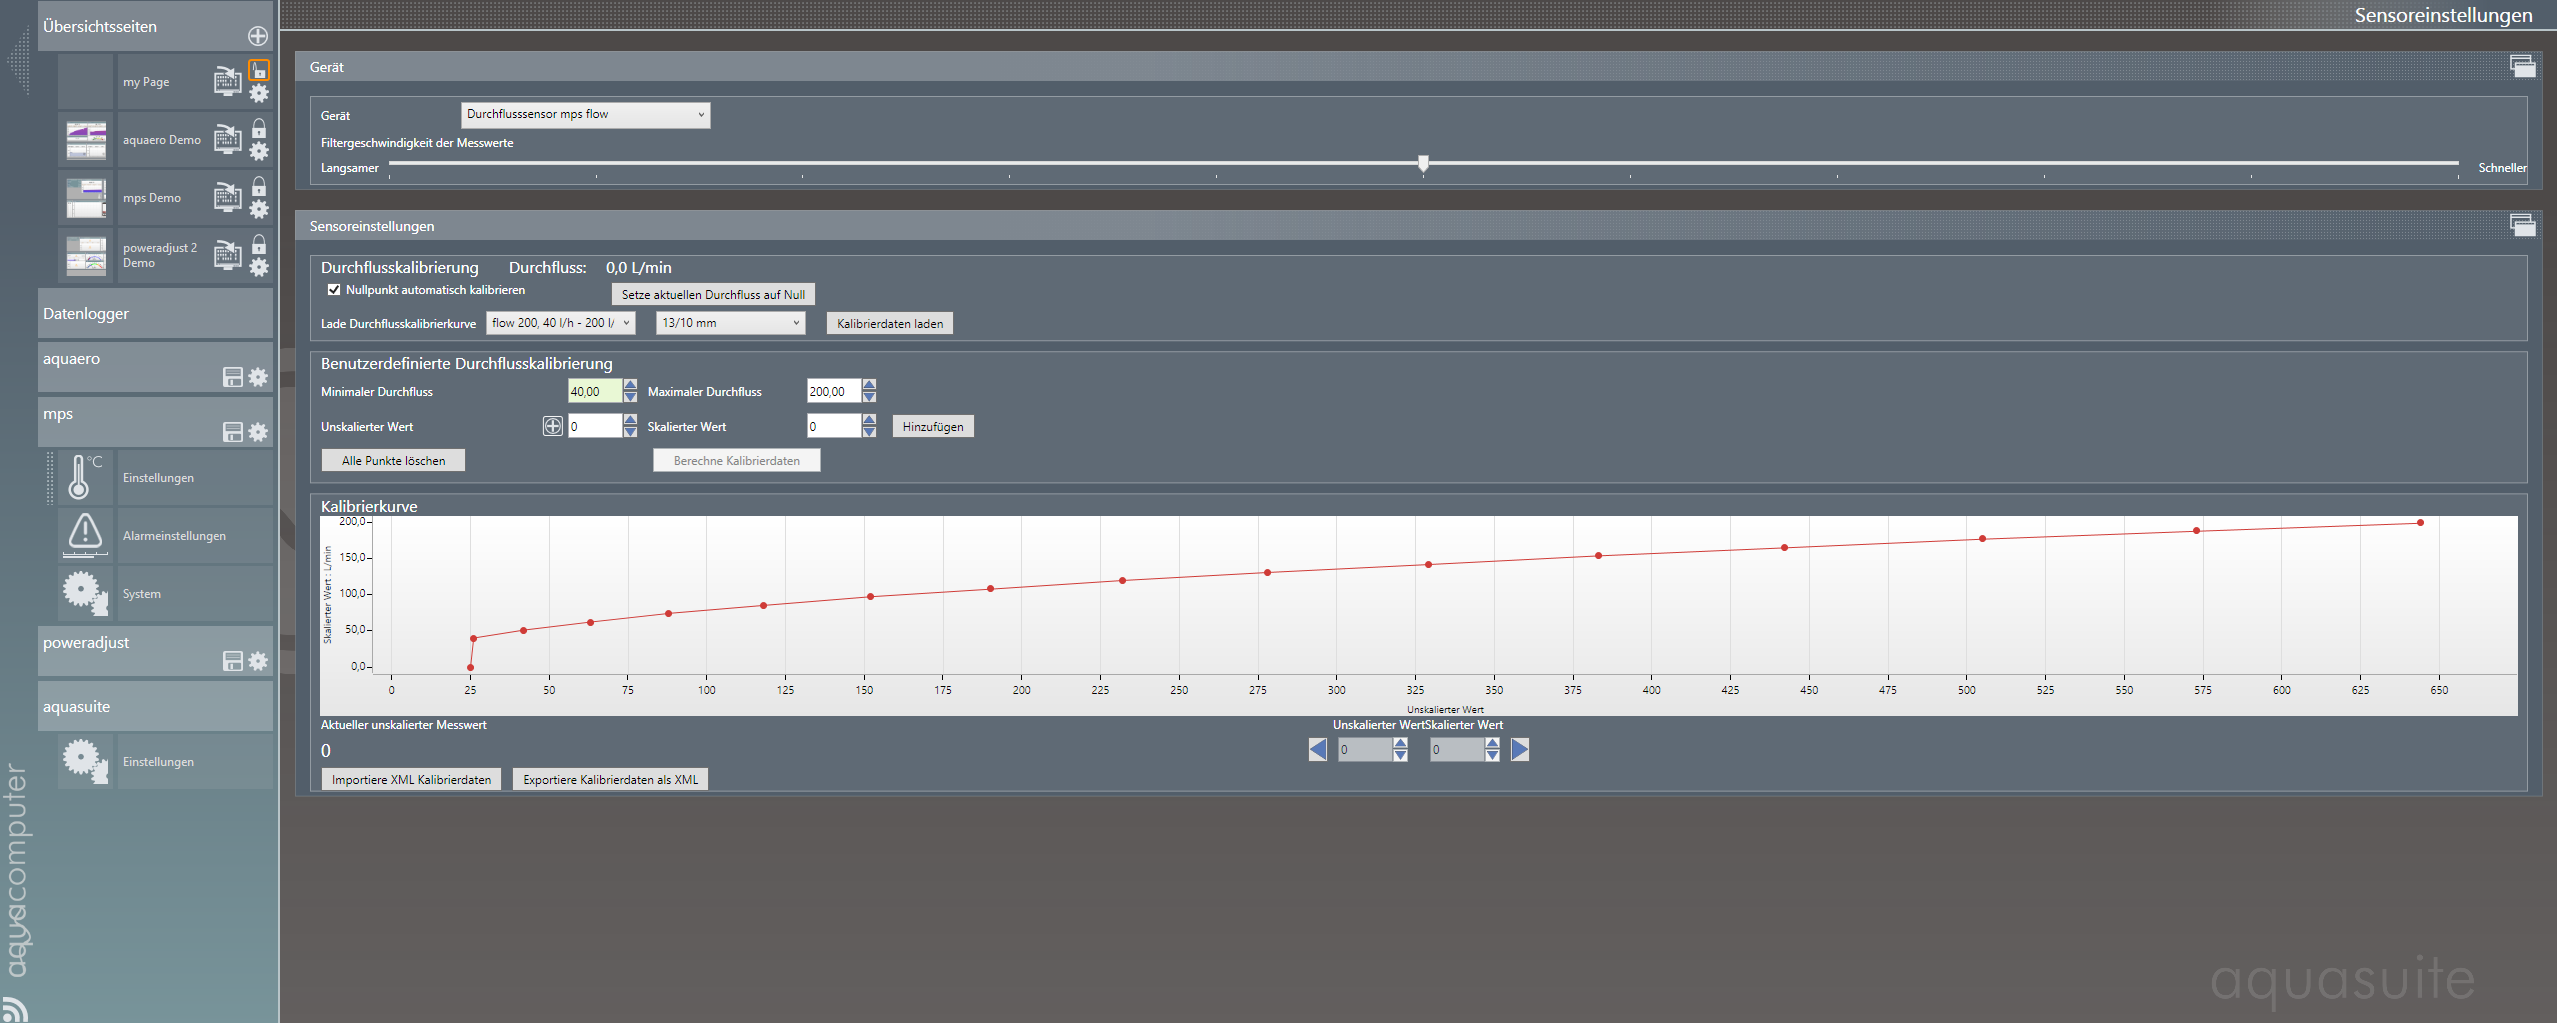Click Setze aktuellen Durchfluss auf Null
This screenshot has height=1023, width=2557.
coord(713,294)
